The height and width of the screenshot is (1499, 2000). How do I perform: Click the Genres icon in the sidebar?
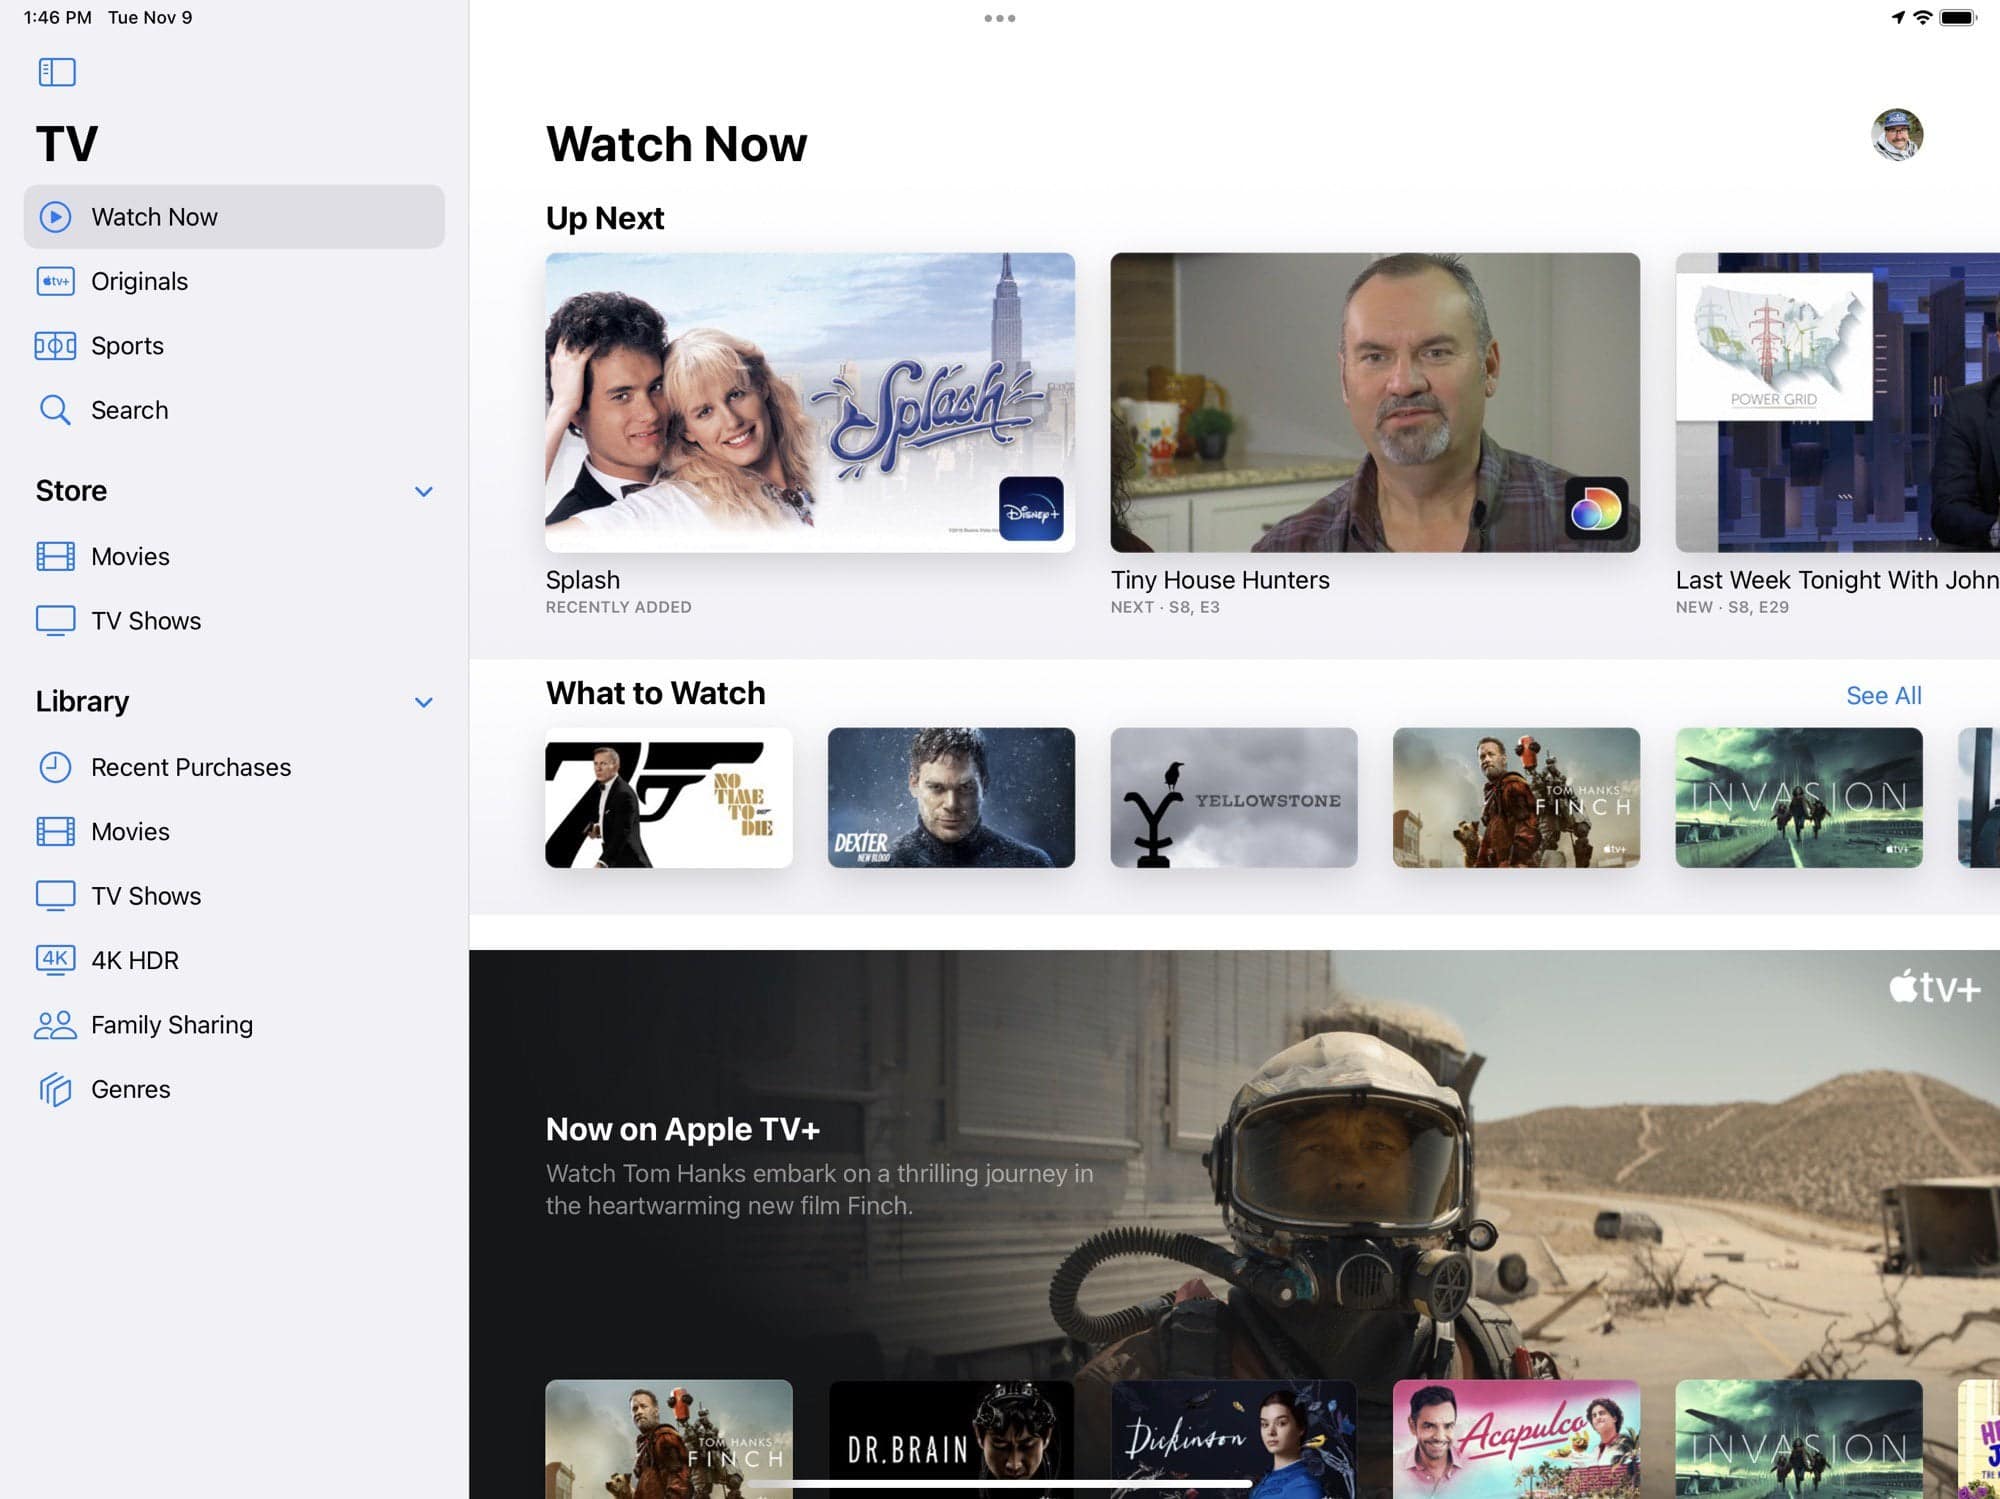57,1089
